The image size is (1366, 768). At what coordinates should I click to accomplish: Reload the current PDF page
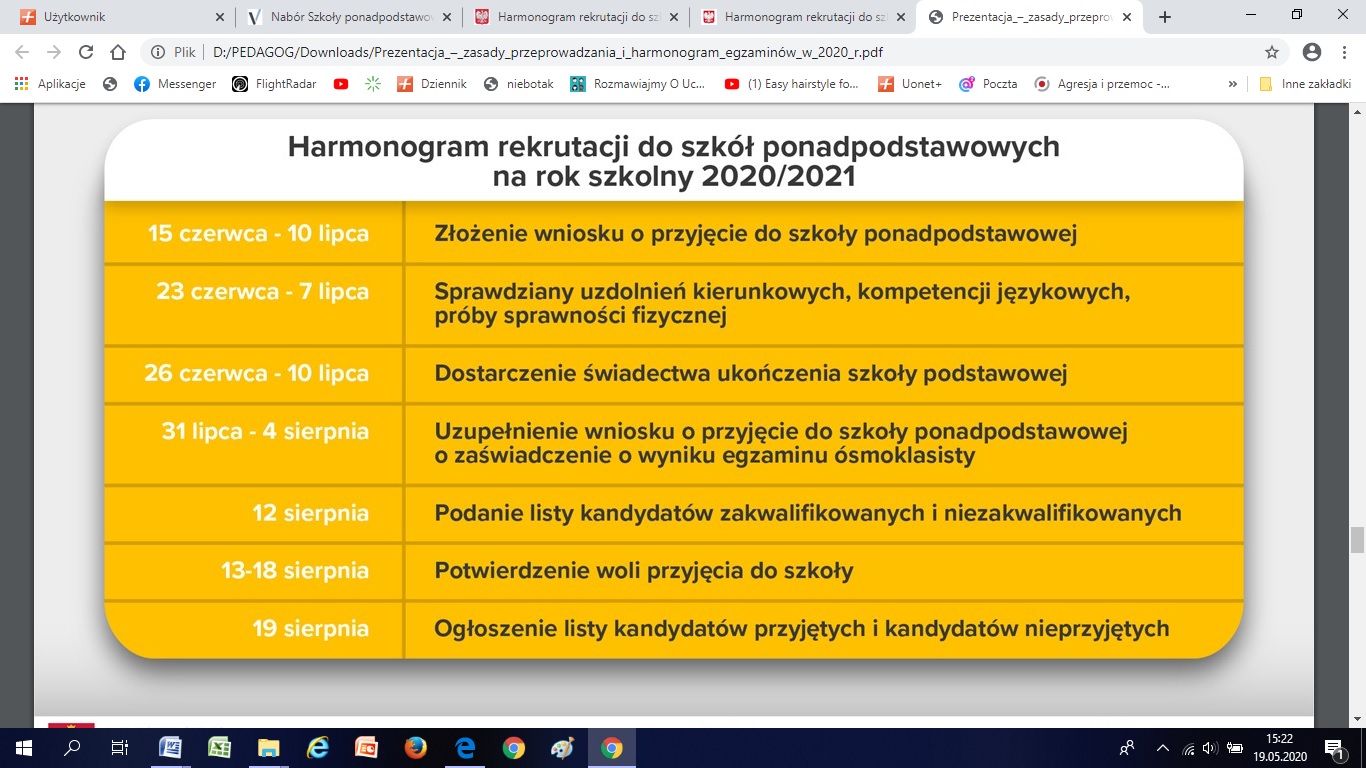(85, 52)
